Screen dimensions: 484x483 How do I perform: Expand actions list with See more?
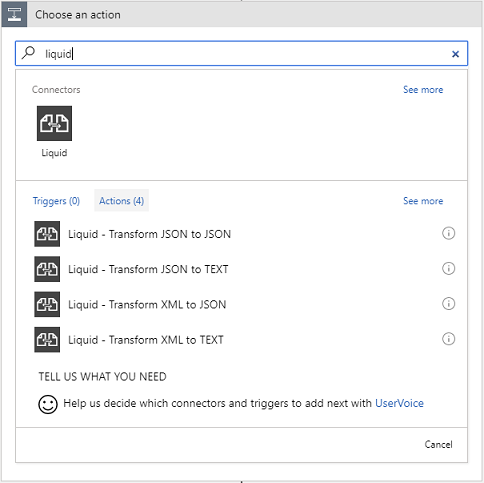[423, 201]
